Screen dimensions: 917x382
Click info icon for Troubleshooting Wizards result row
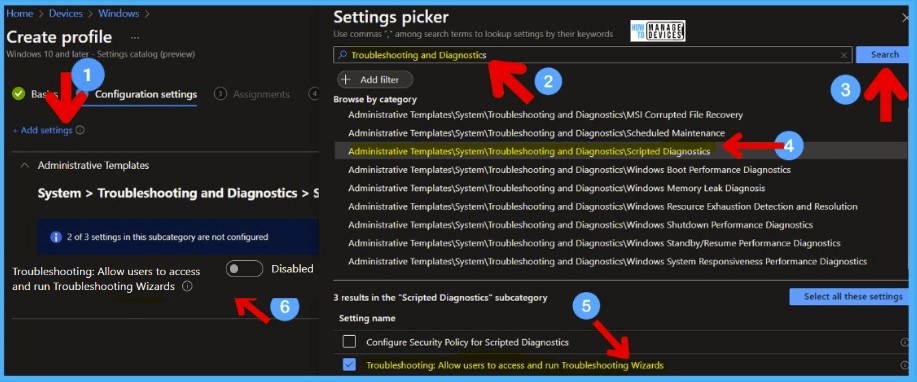(904, 365)
